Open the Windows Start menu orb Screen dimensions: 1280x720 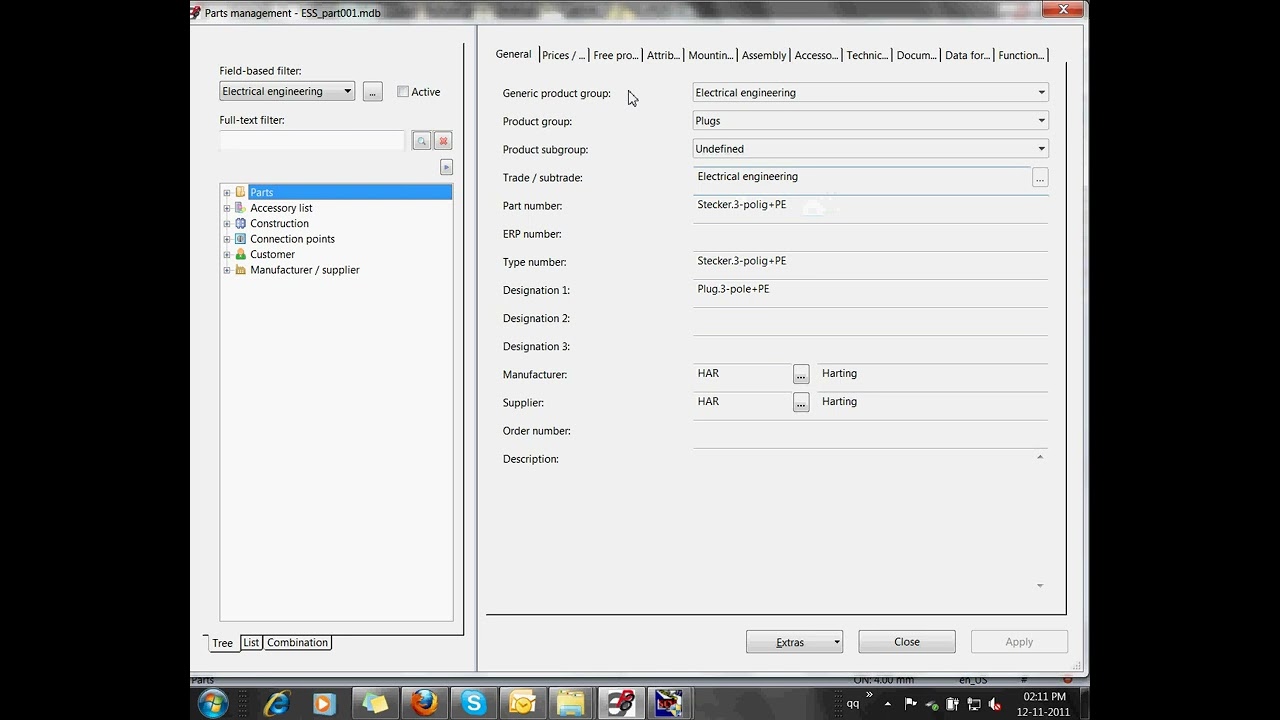click(x=213, y=703)
